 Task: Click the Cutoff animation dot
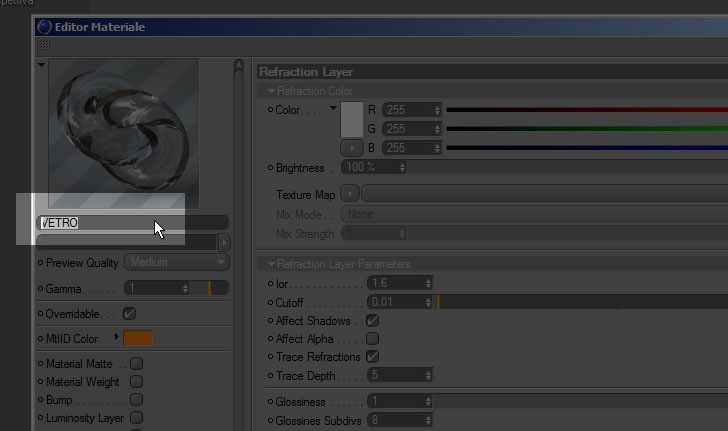pos(270,302)
